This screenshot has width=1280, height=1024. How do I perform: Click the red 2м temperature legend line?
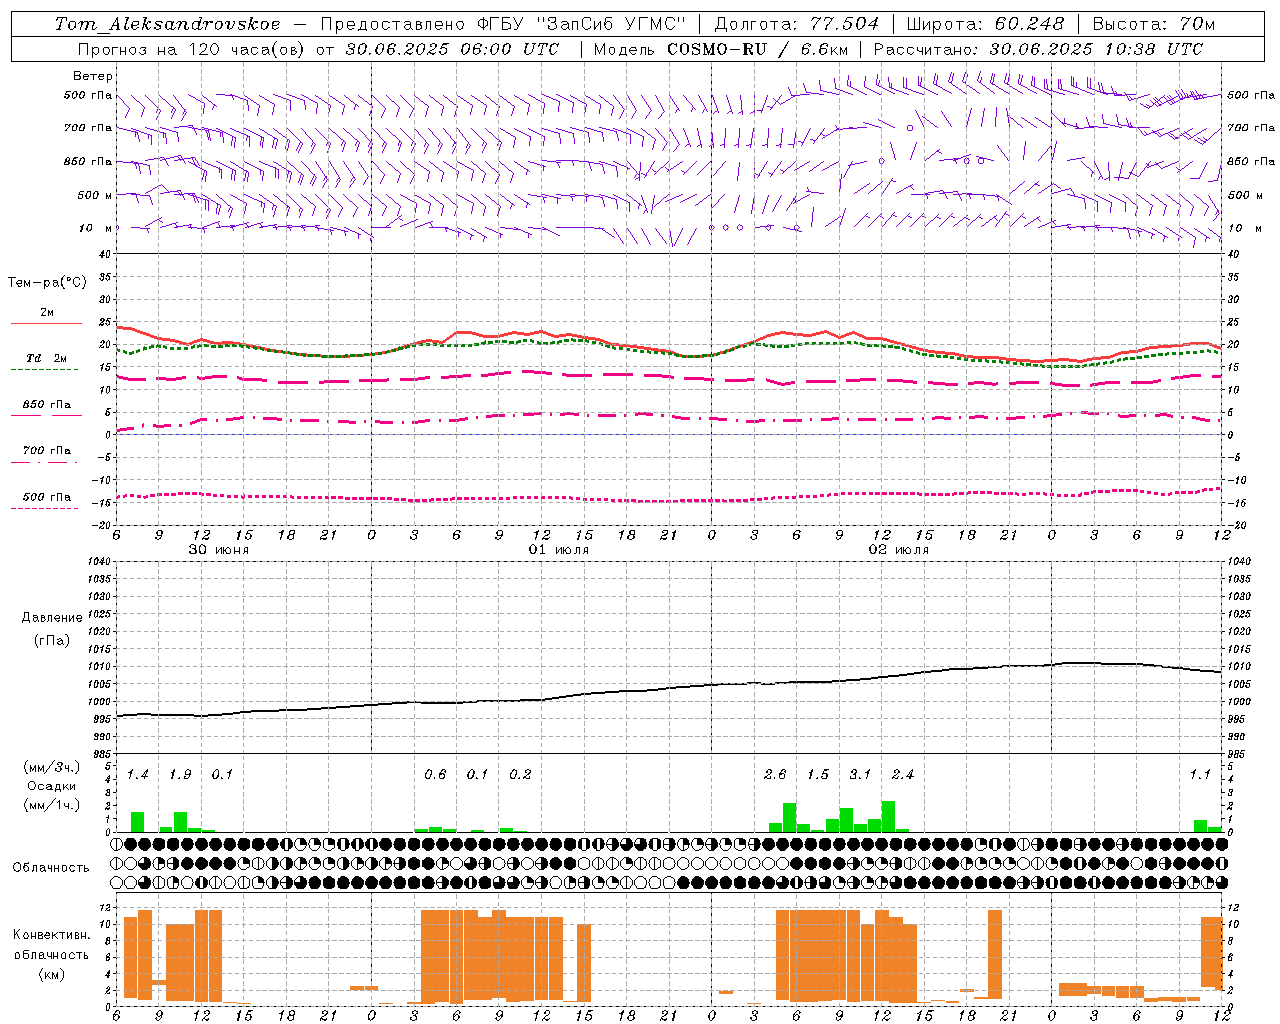47,323
